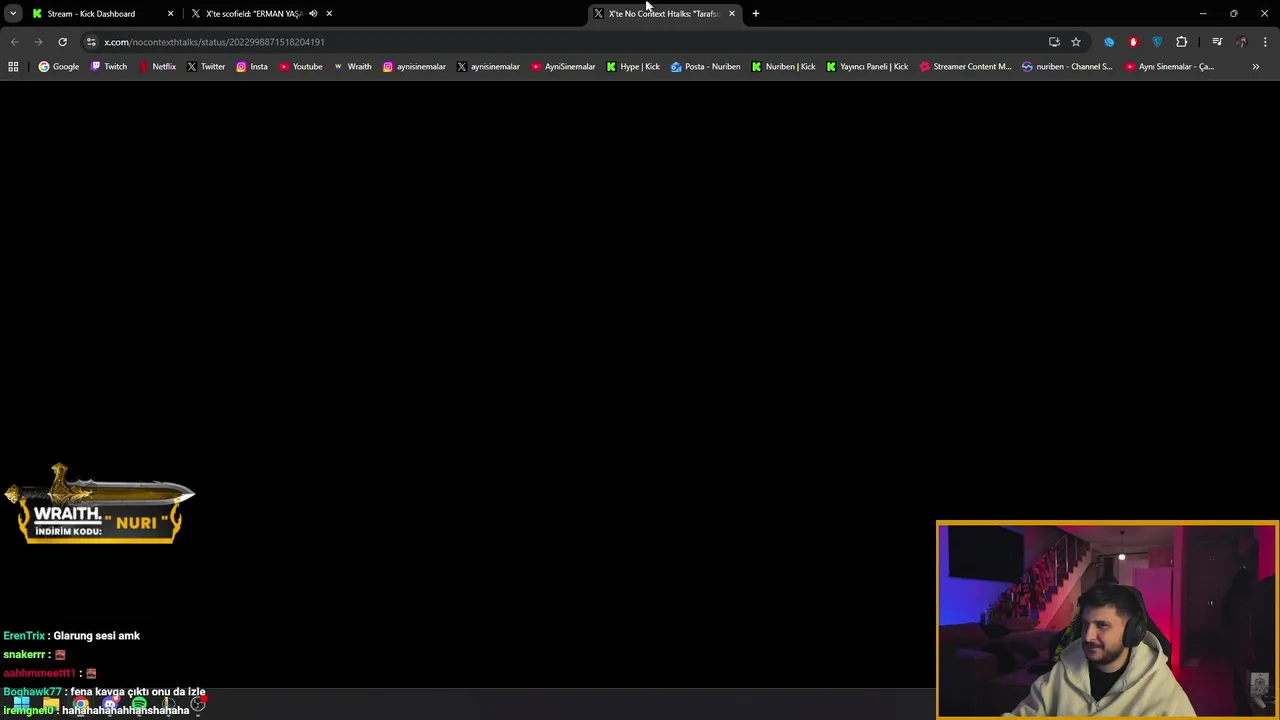Expand the hidden bookmarks chevron
This screenshot has height=720, width=1280.
[x=1256, y=67]
